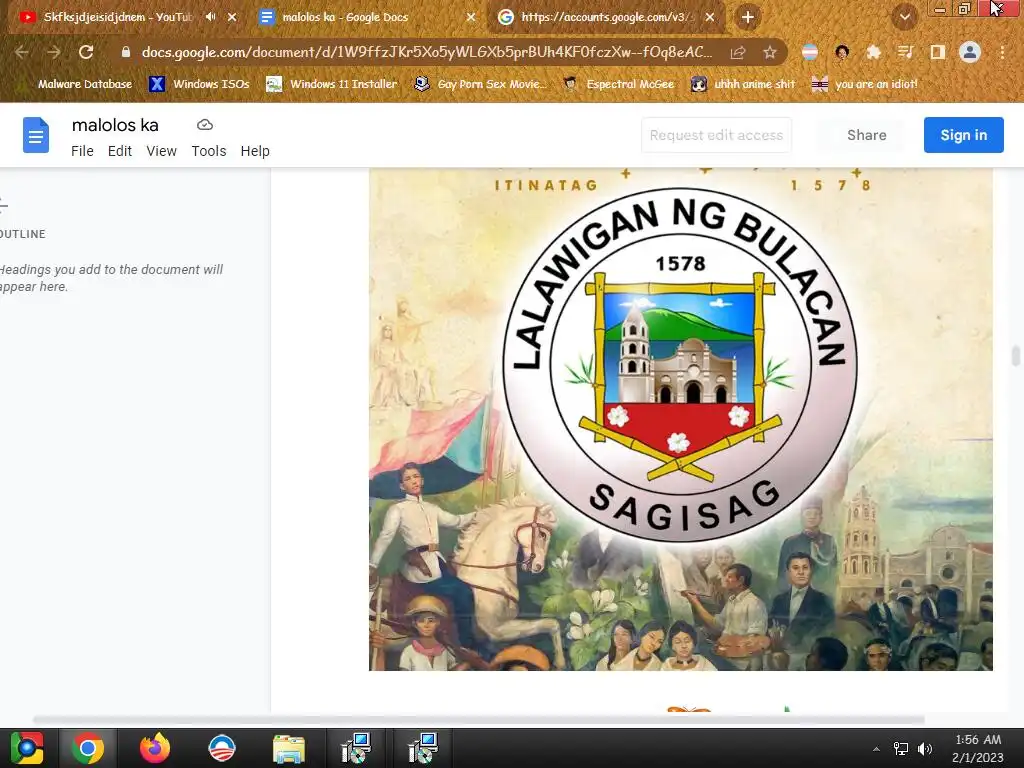Click the Google Docs home icon
This screenshot has height=768, width=1024.
[36, 135]
